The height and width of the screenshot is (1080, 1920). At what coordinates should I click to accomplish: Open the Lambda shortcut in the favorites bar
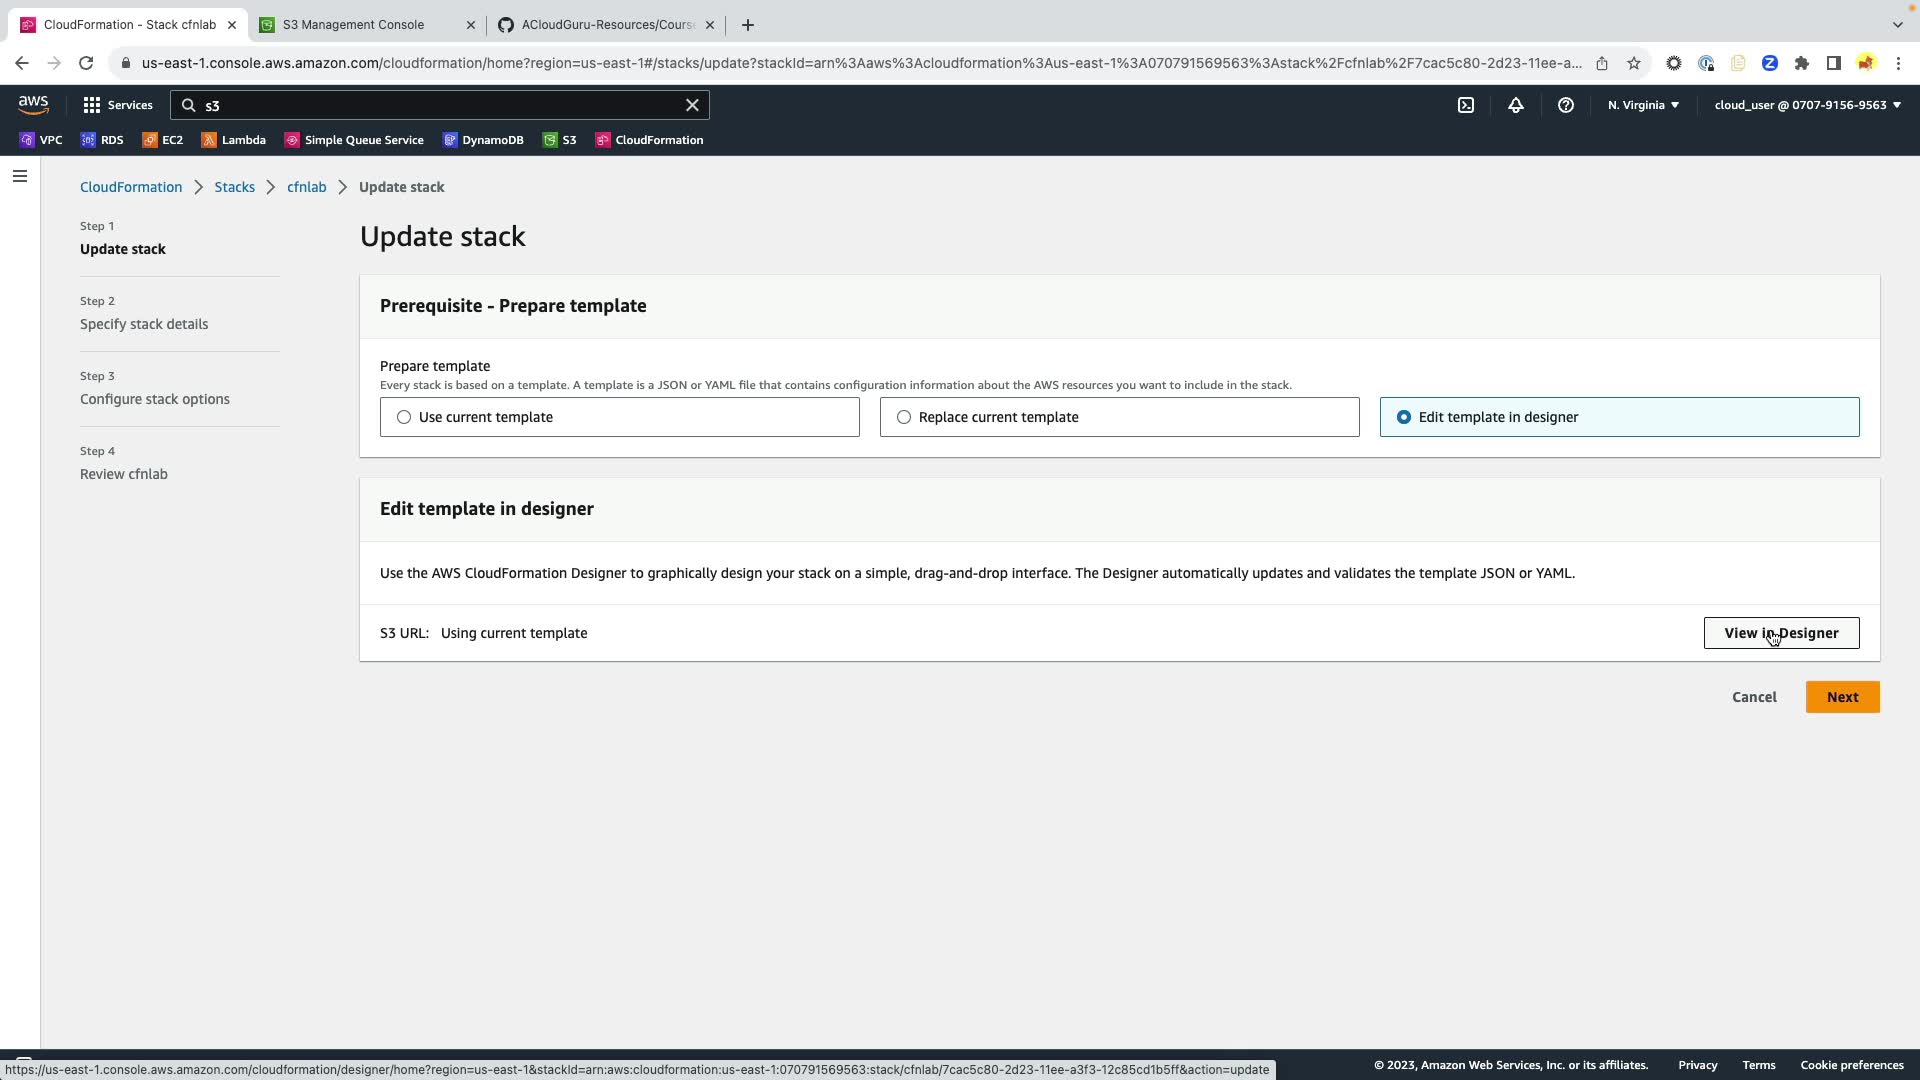234,140
